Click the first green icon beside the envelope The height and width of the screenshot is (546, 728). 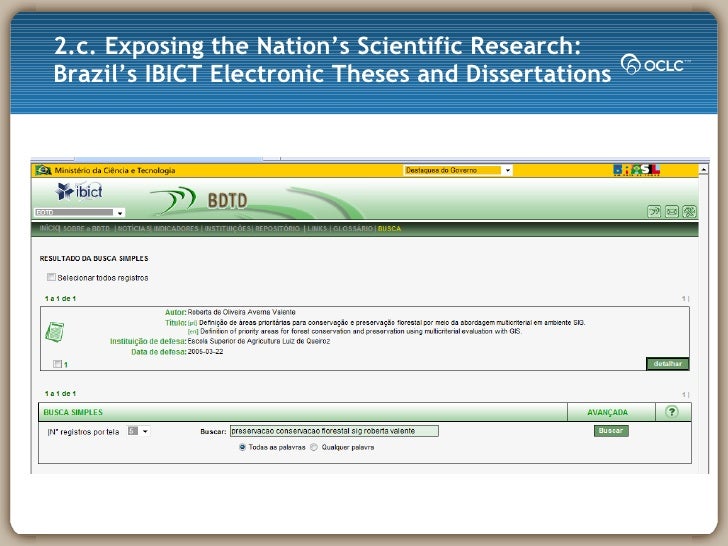(654, 212)
